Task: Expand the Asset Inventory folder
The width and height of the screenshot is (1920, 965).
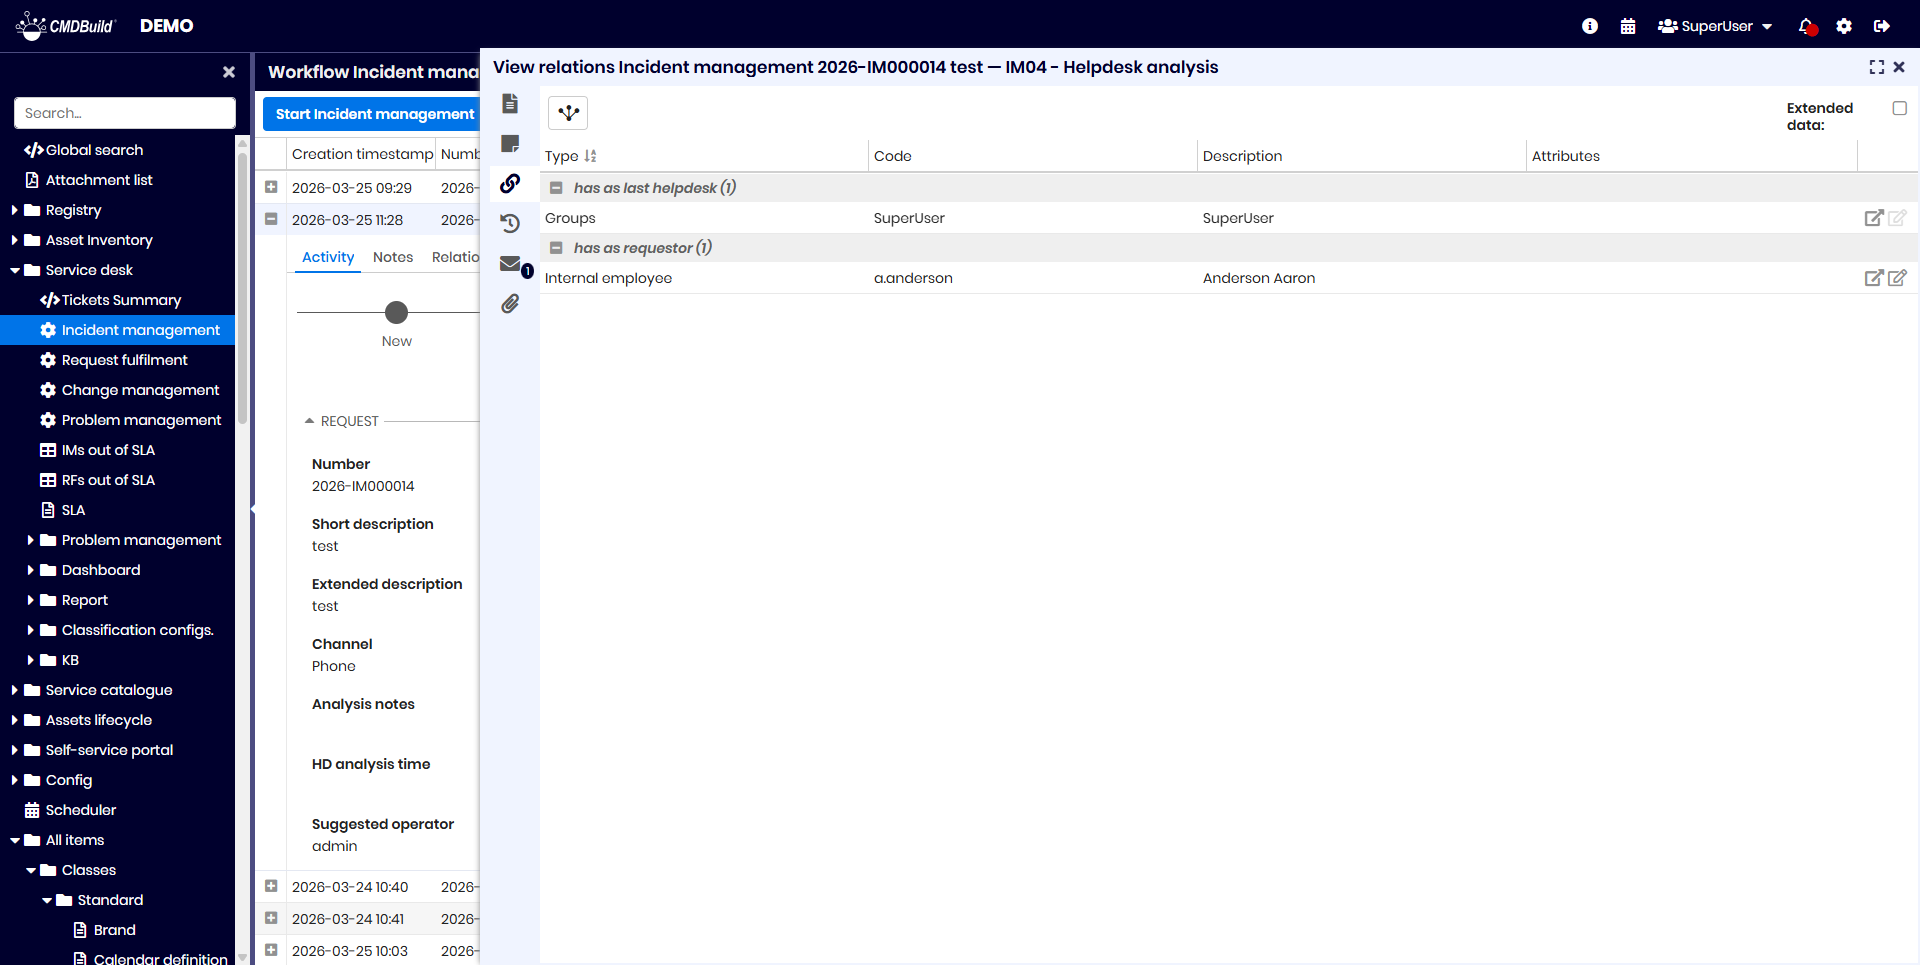Action: (x=15, y=240)
